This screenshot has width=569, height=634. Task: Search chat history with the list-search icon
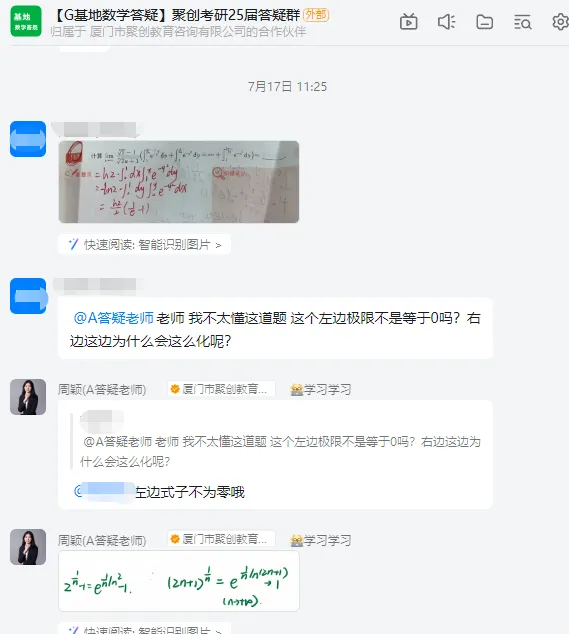(x=522, y=22)
